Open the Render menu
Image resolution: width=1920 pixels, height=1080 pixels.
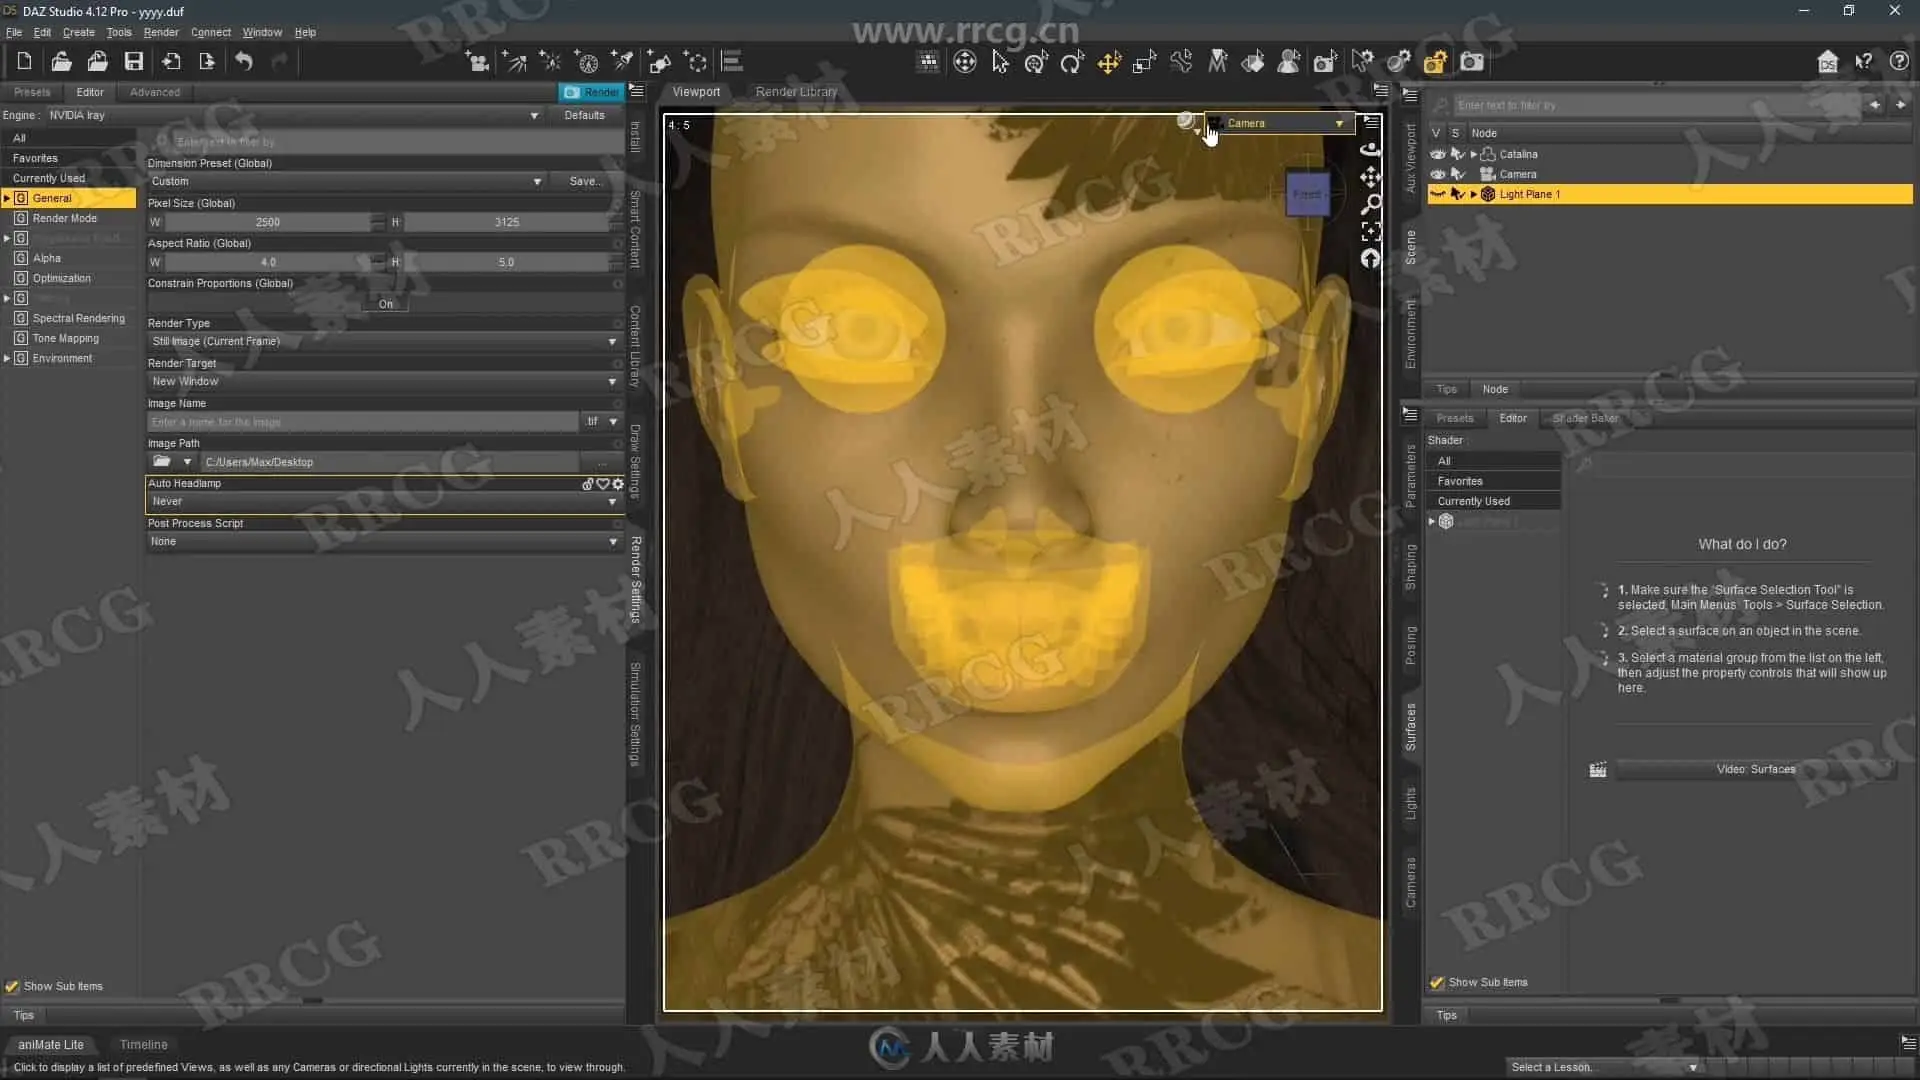[160, 32]
